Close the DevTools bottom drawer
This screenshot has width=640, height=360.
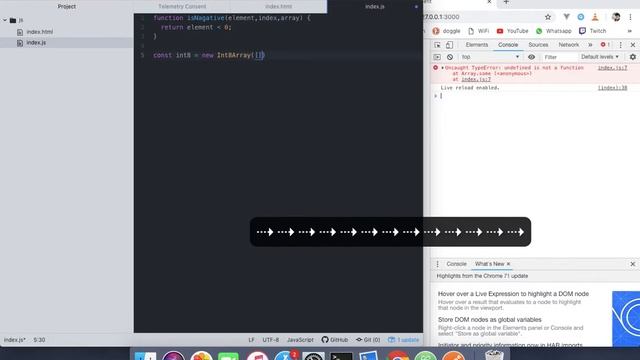pyautogui.click(x=633, y=264)
